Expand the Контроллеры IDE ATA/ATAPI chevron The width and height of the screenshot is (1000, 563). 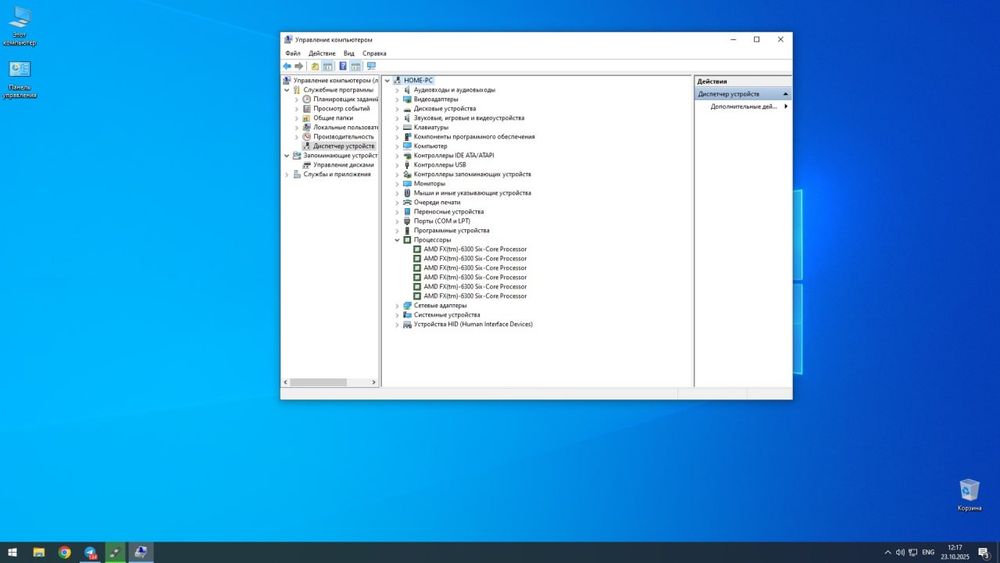coord(397,156)
